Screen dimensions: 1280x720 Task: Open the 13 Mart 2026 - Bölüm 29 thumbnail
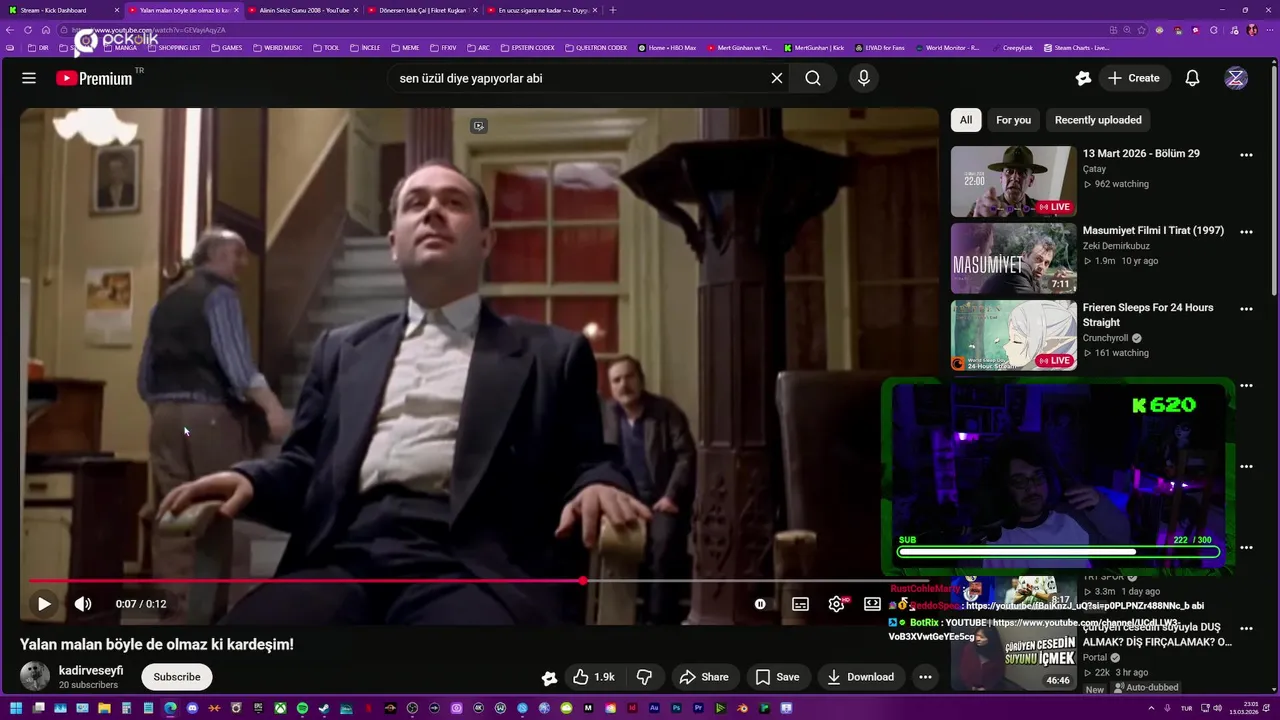[1013, 182]
